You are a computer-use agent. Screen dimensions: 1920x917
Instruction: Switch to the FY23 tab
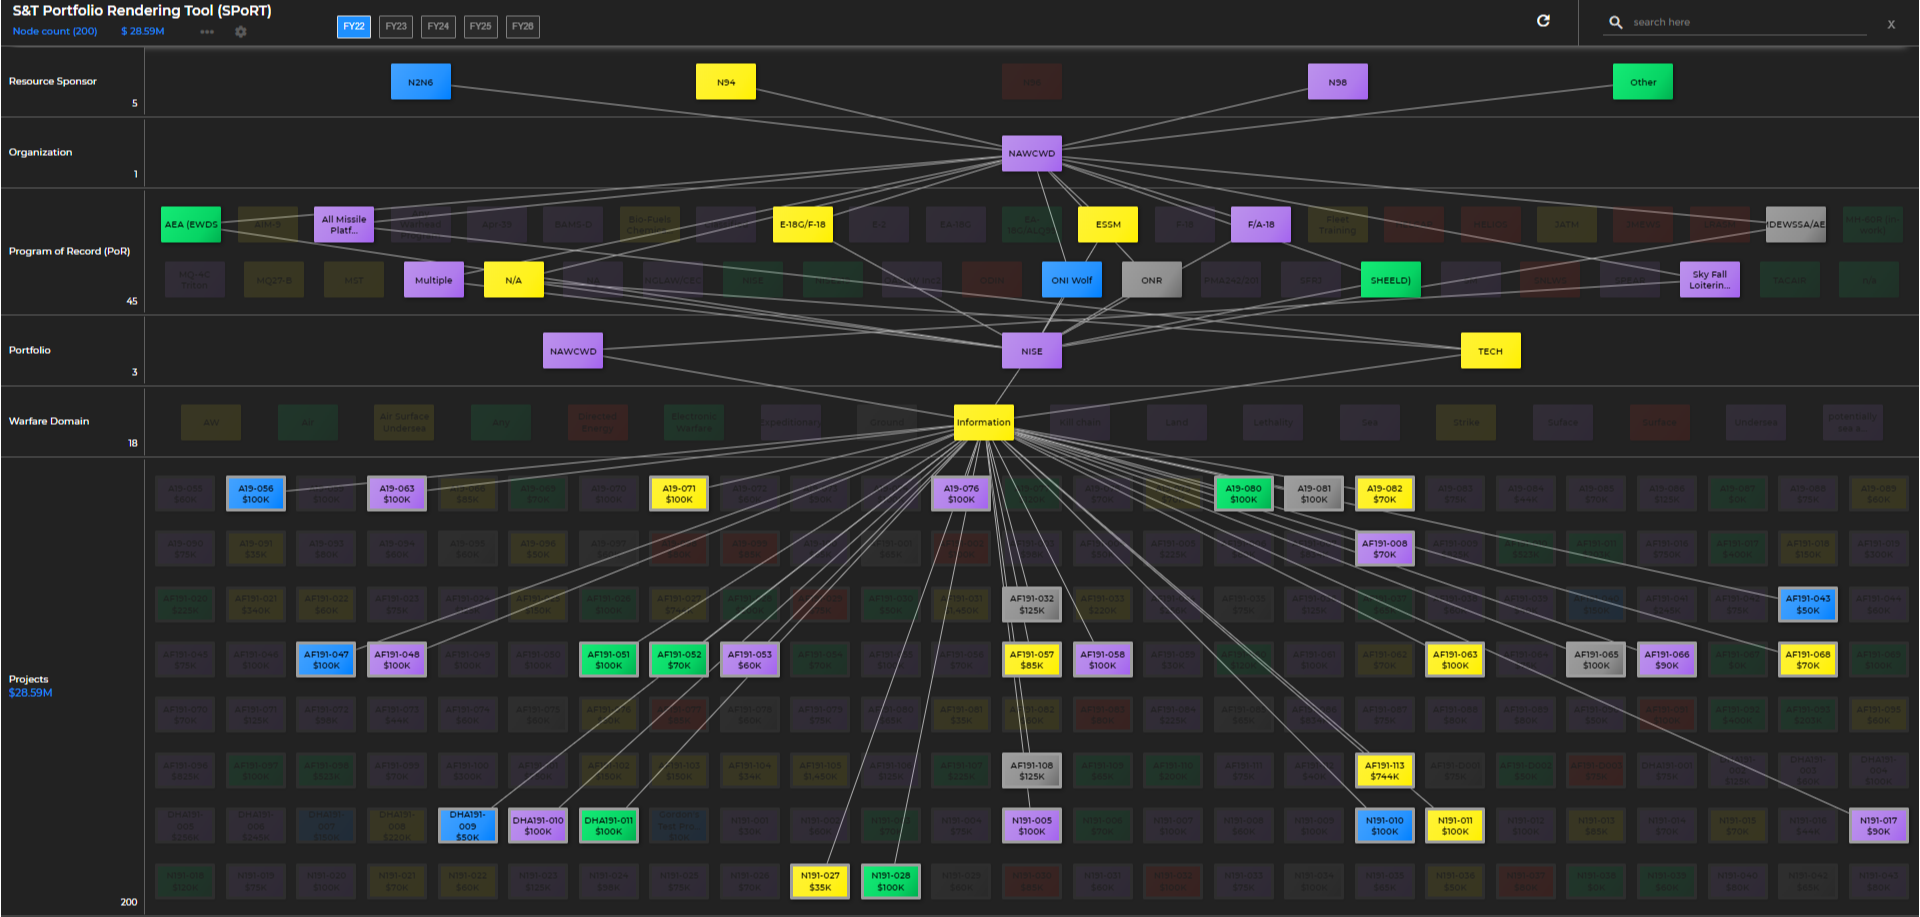point(396,27)
